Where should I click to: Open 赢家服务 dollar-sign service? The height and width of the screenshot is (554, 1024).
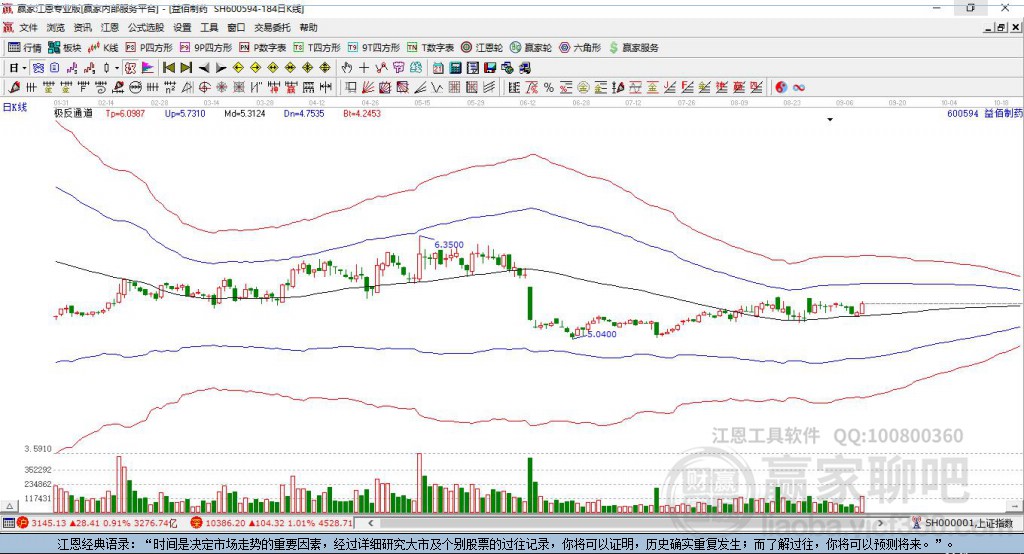click(x=633, y=48)
